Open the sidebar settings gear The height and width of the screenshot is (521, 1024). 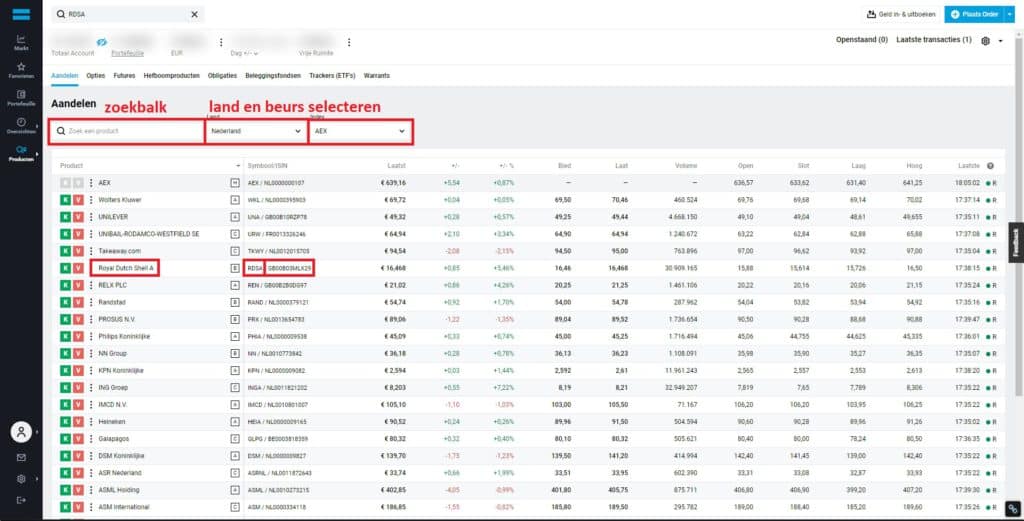[21, 479]
